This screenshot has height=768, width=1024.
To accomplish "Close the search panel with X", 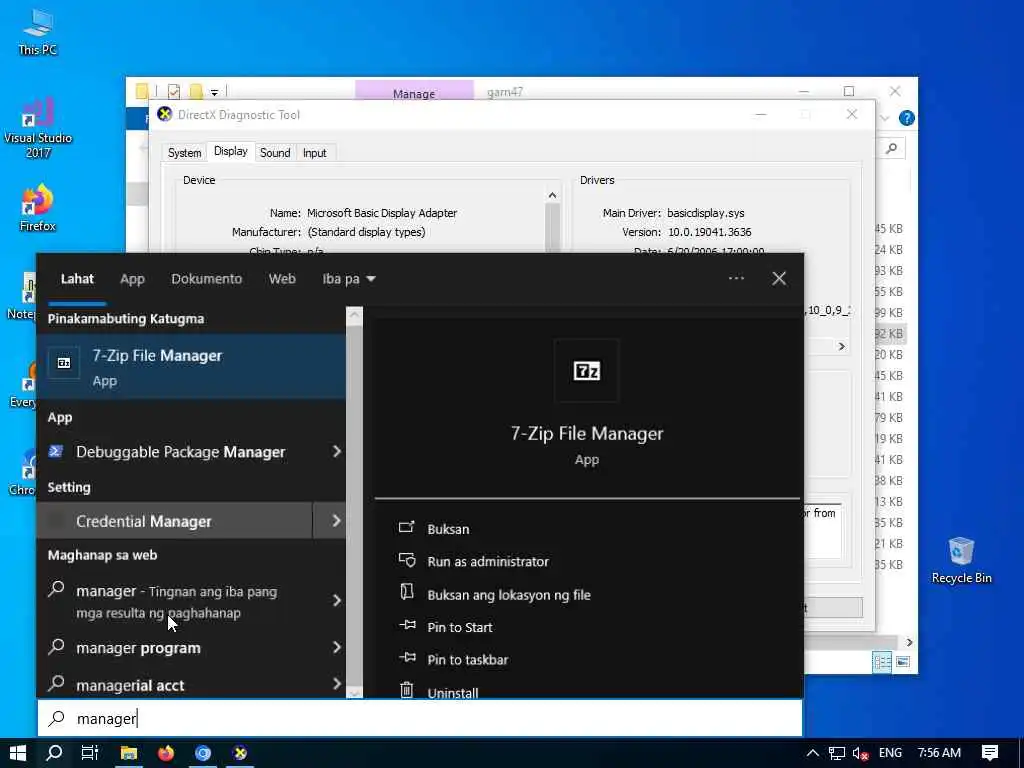I will [779, 279].
